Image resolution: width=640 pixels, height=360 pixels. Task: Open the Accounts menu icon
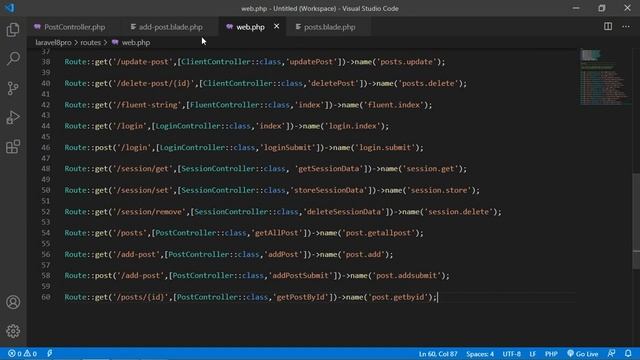(x=13, y=302)
